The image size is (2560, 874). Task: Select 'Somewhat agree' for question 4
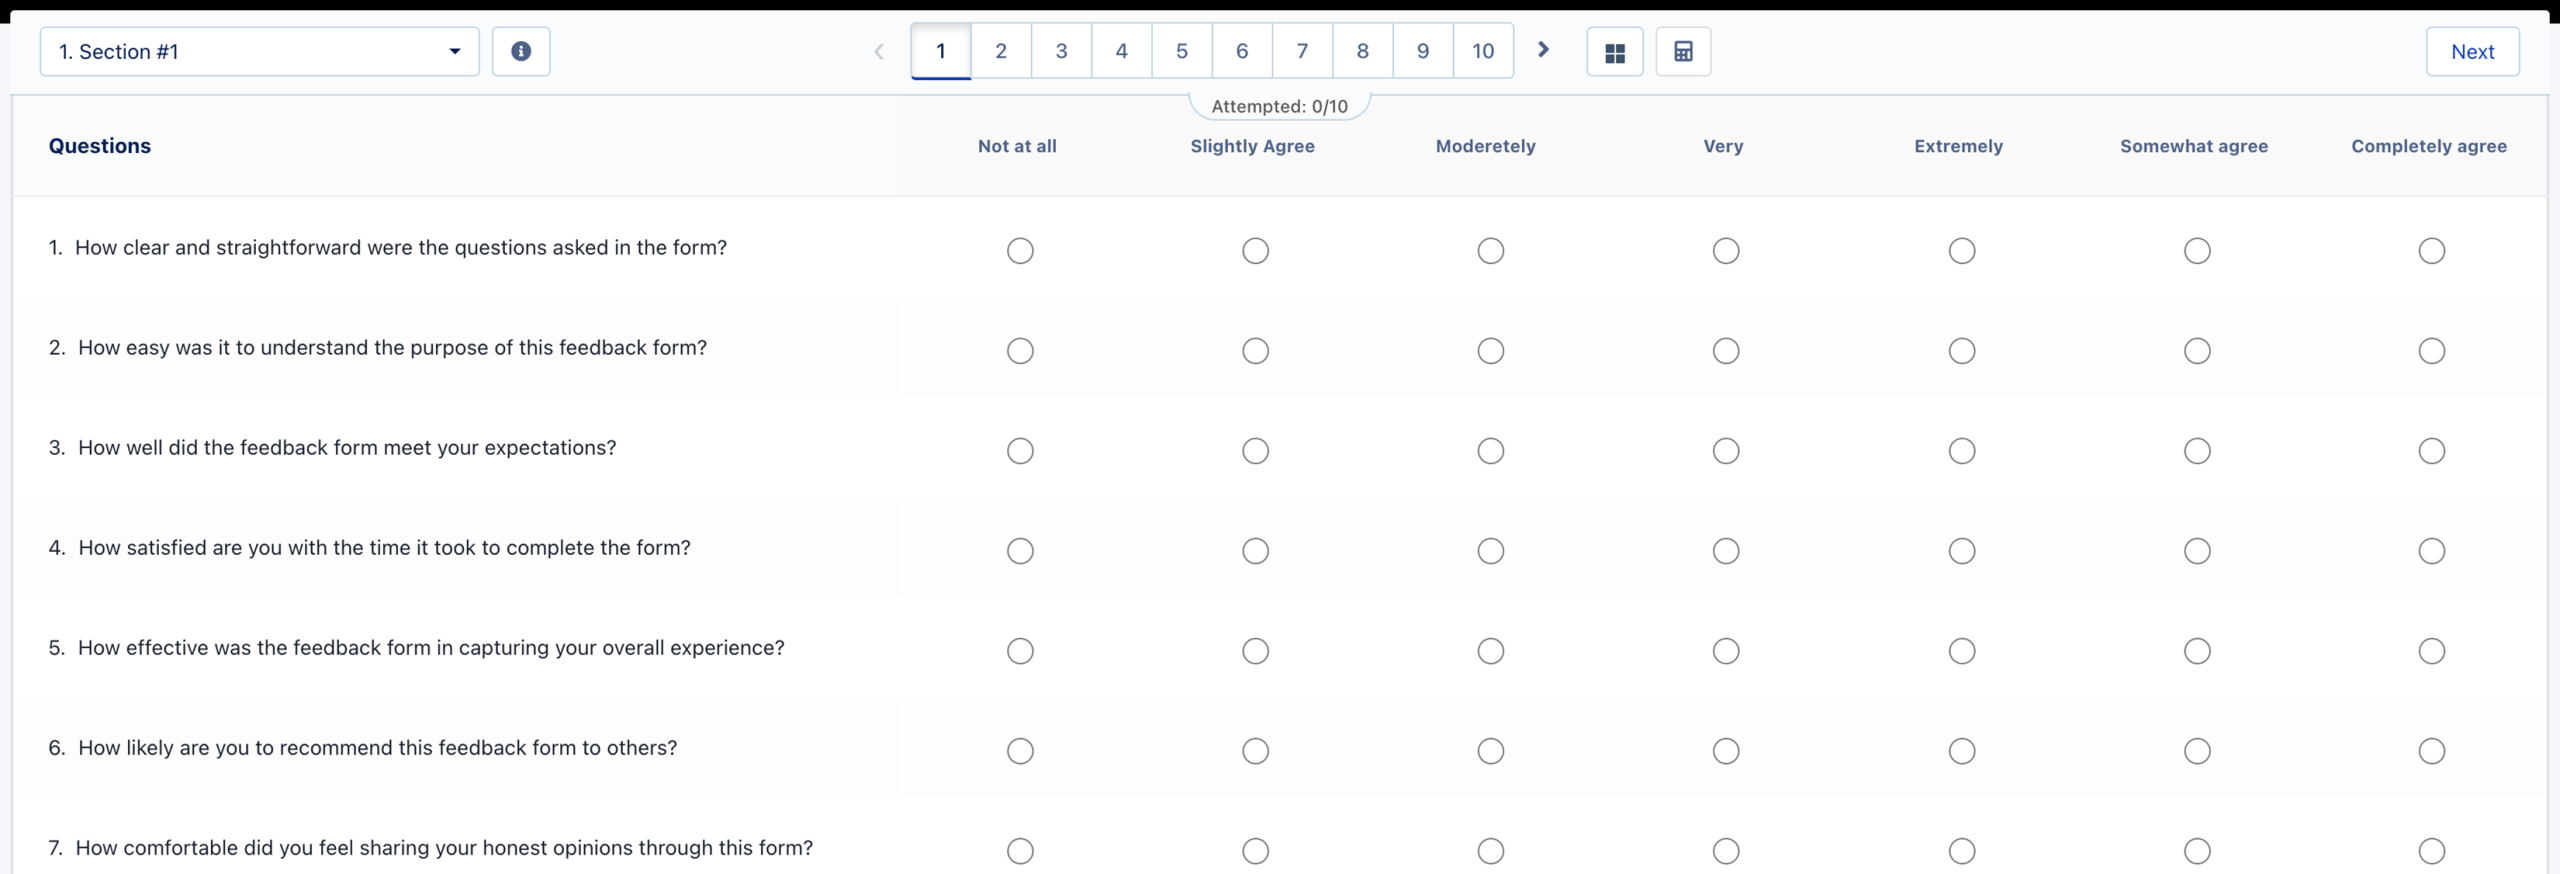click(x=2196, y=551)
